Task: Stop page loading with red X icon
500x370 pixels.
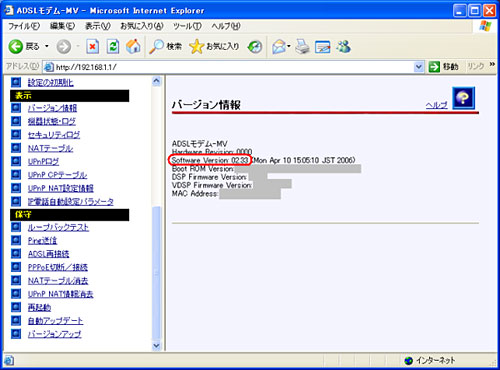Action: 92,46
